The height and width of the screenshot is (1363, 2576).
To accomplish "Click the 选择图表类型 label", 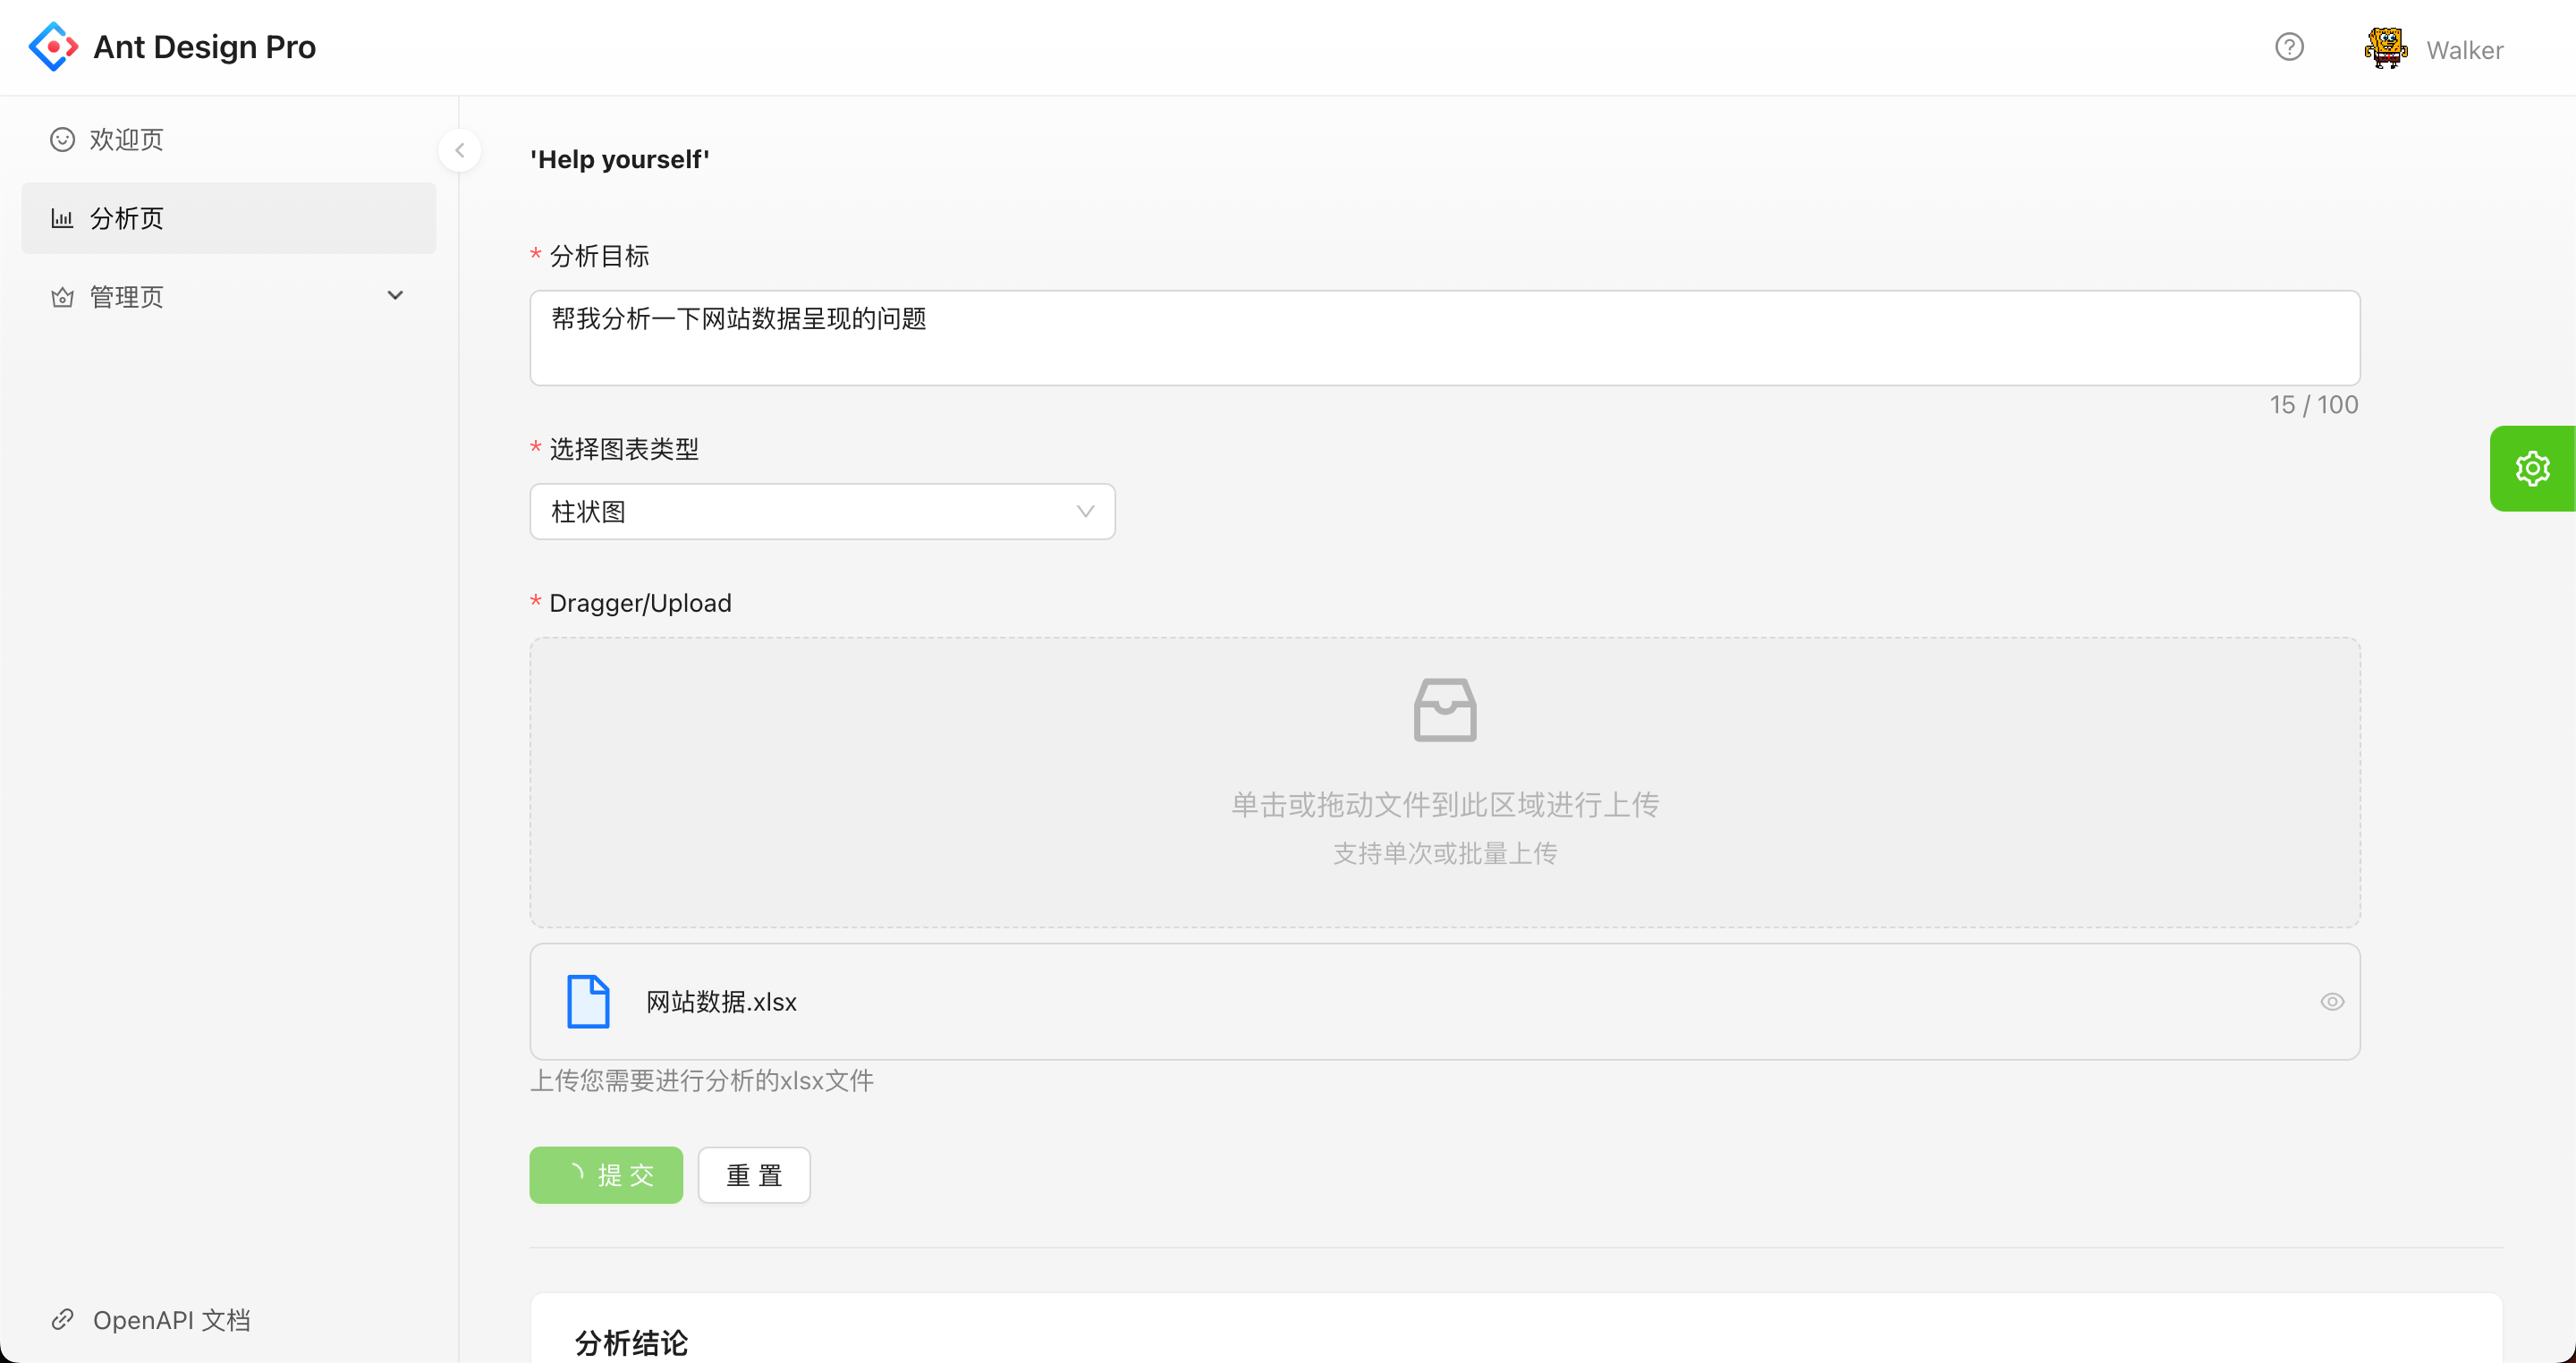I will [624, 449].
